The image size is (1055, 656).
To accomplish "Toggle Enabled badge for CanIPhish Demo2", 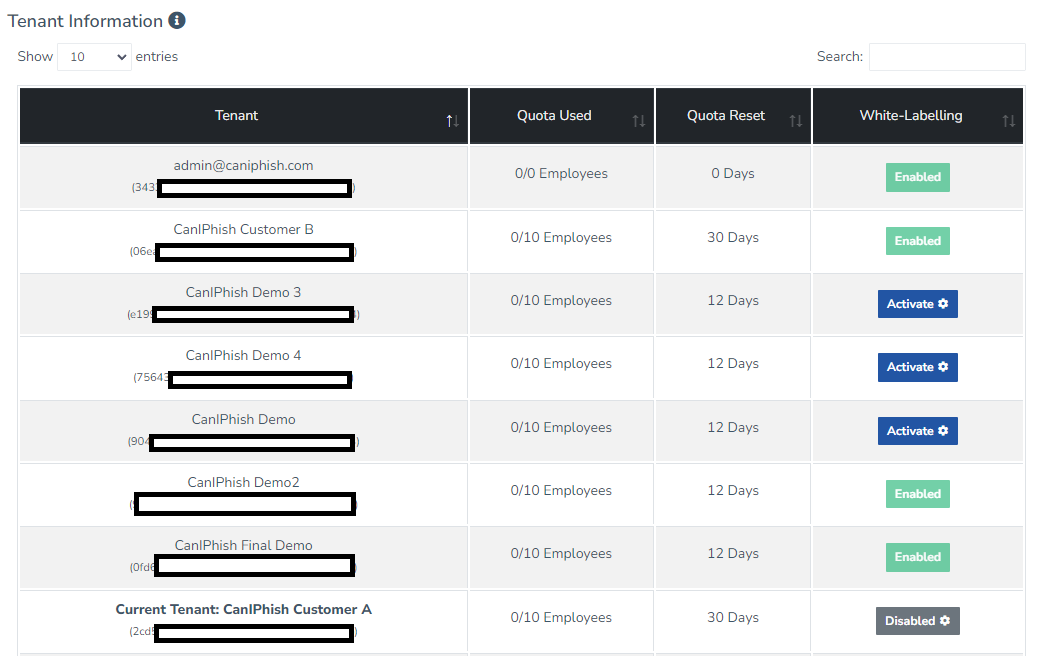I will [917, 493].
